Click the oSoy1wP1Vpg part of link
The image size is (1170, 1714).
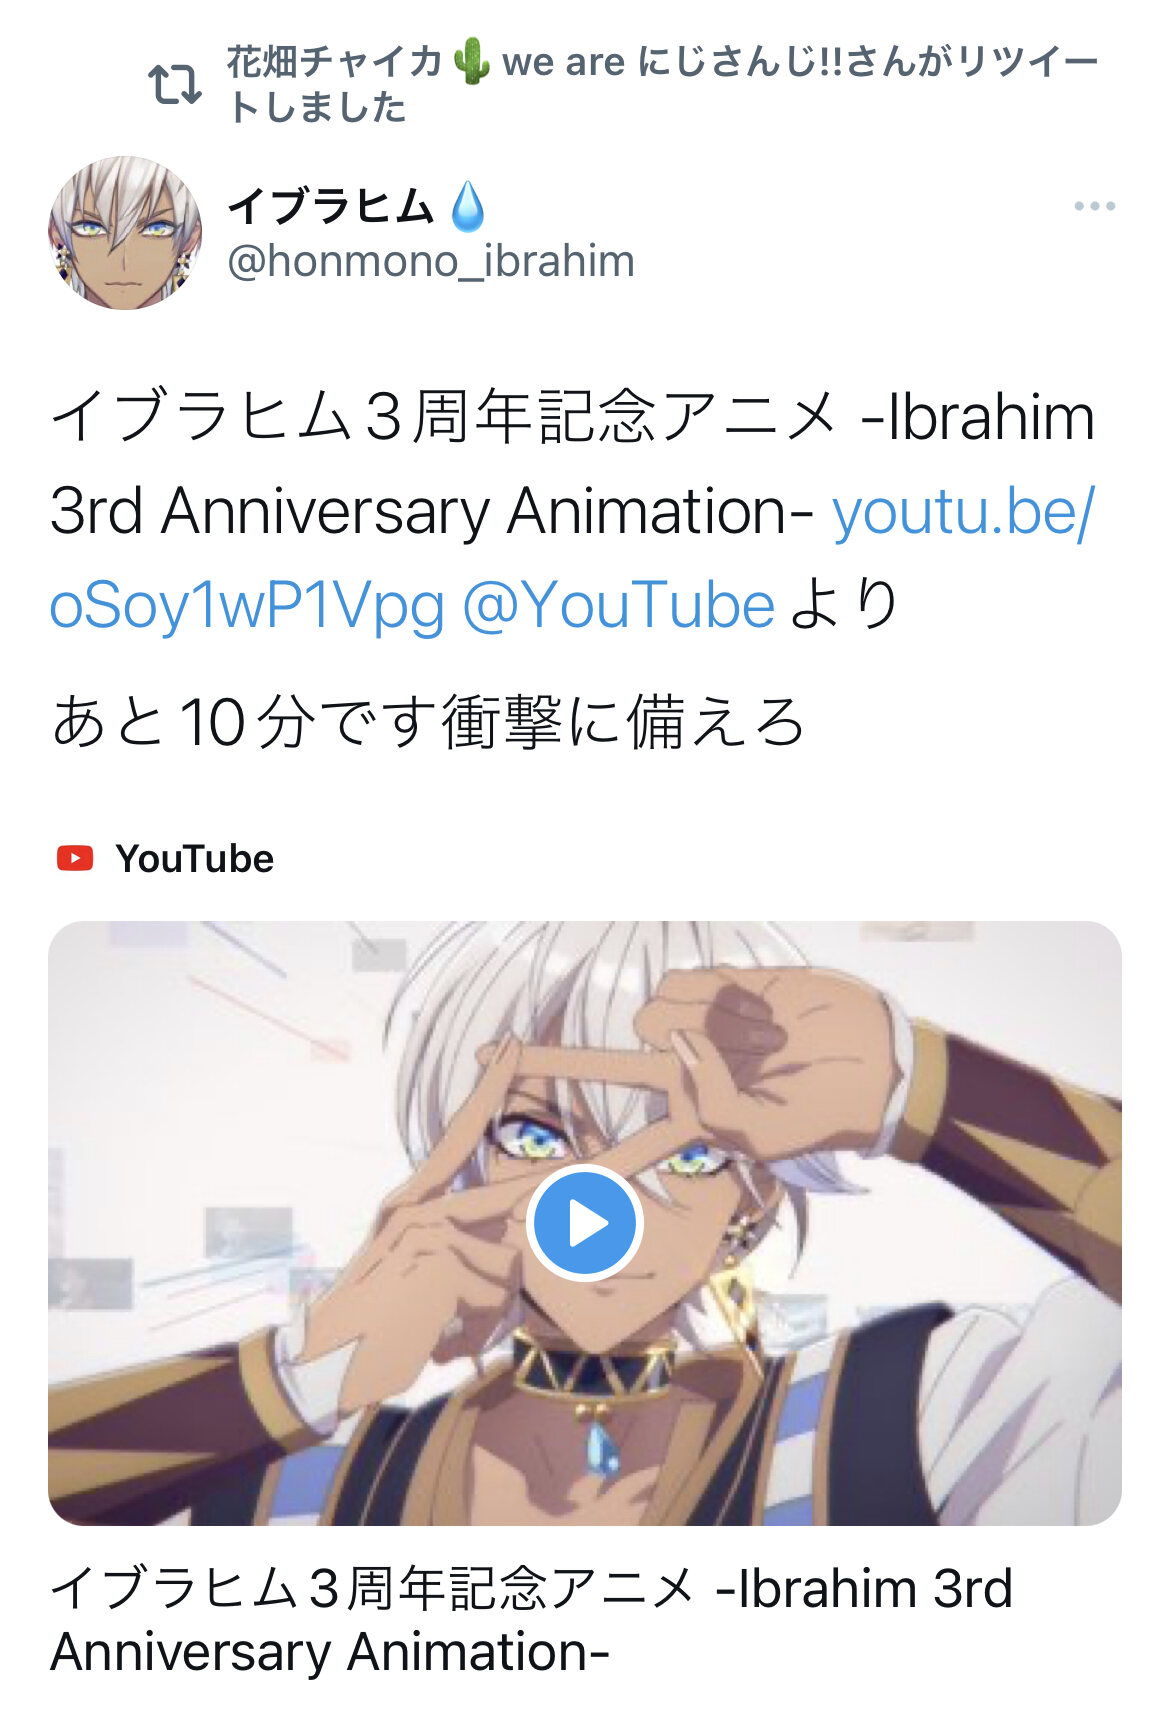click(247, 606)
